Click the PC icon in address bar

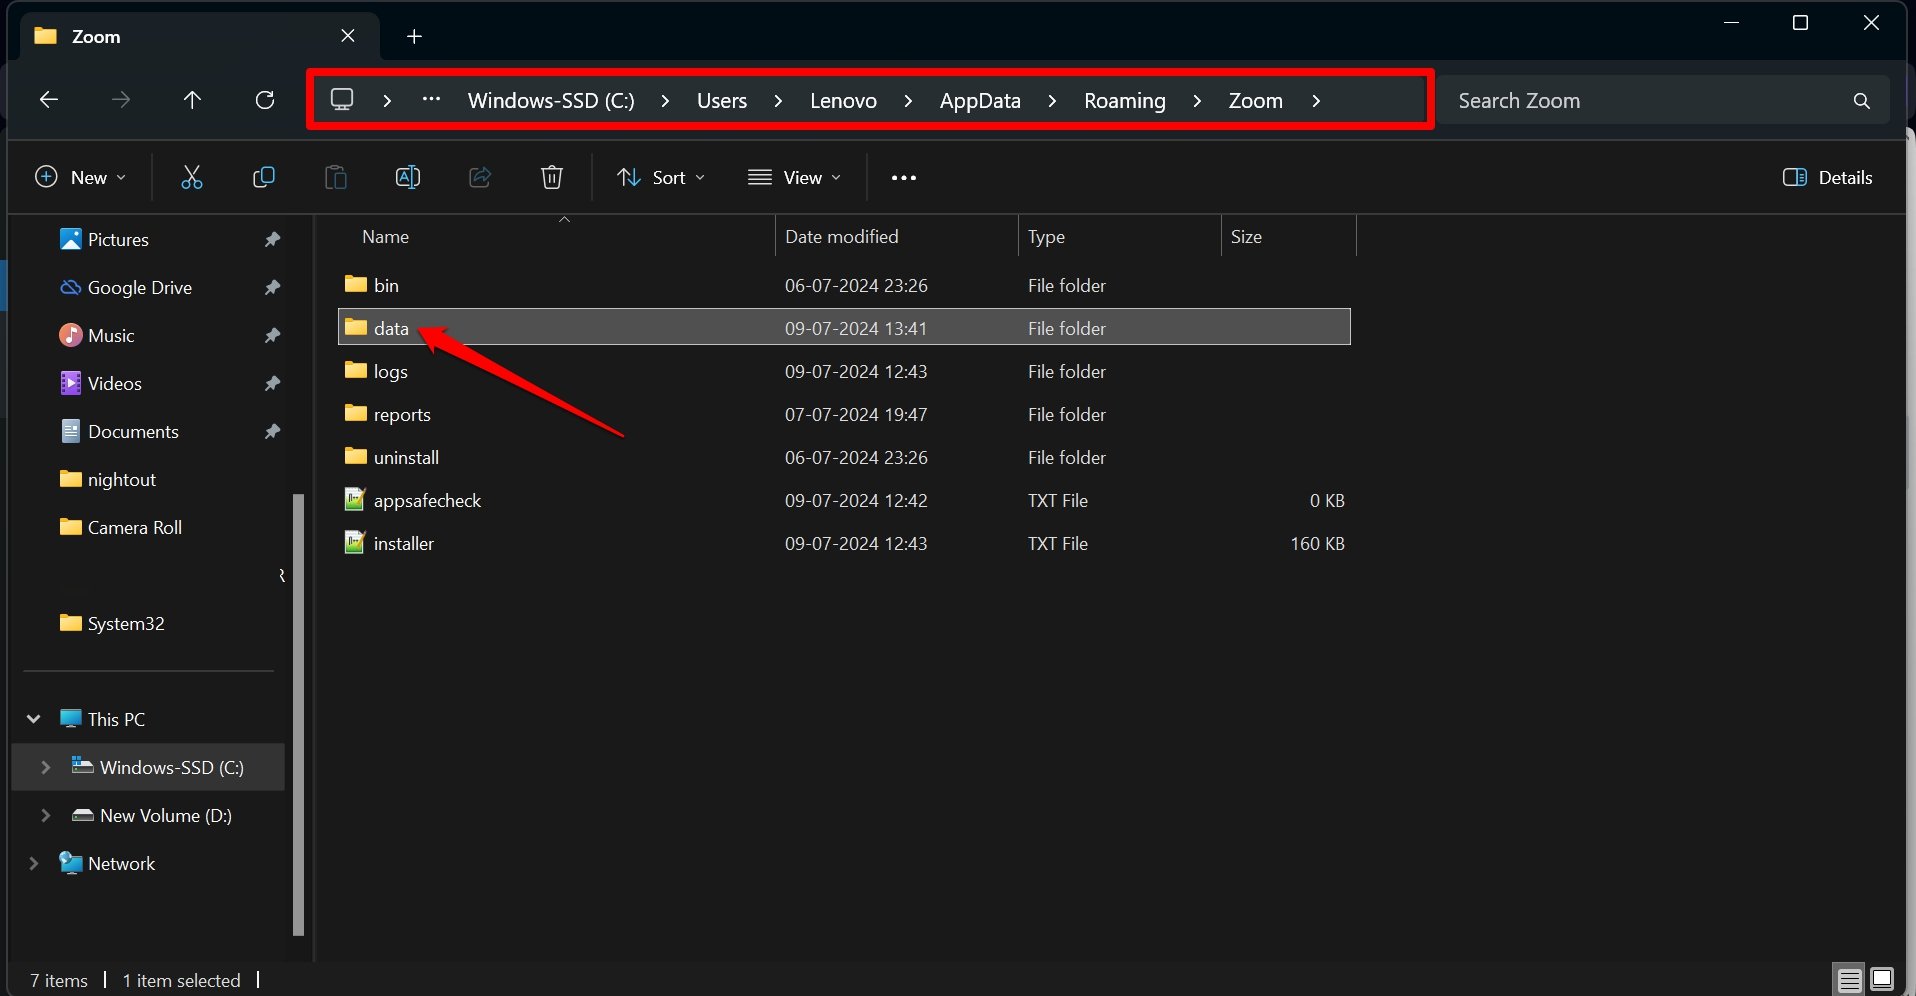point(342,100)
